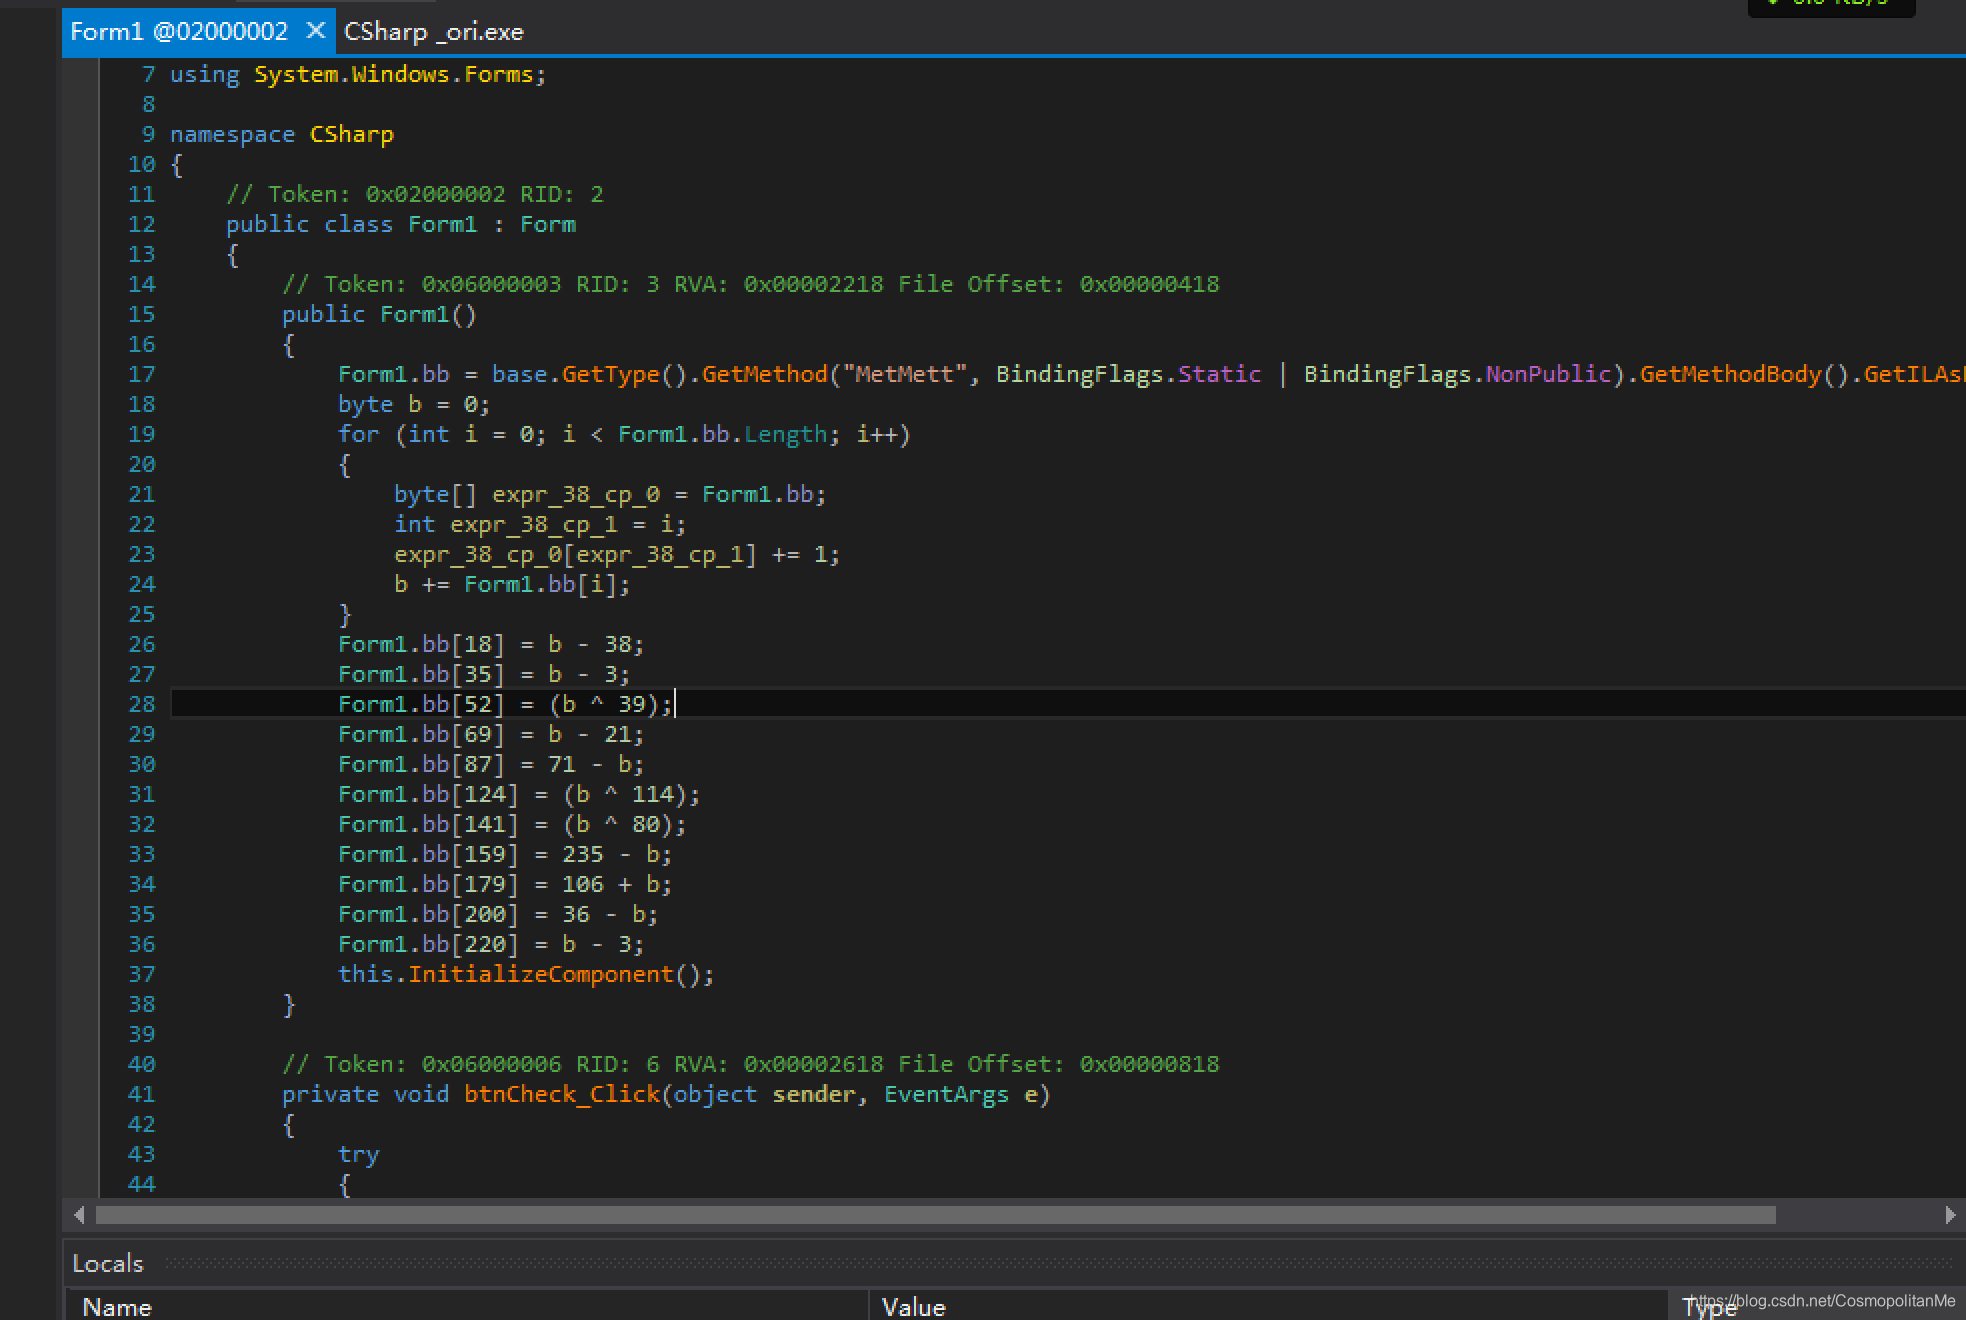Click the left arrow of horizontal scrollbar
The image size is (1966, 1320).
[80, 1215]
